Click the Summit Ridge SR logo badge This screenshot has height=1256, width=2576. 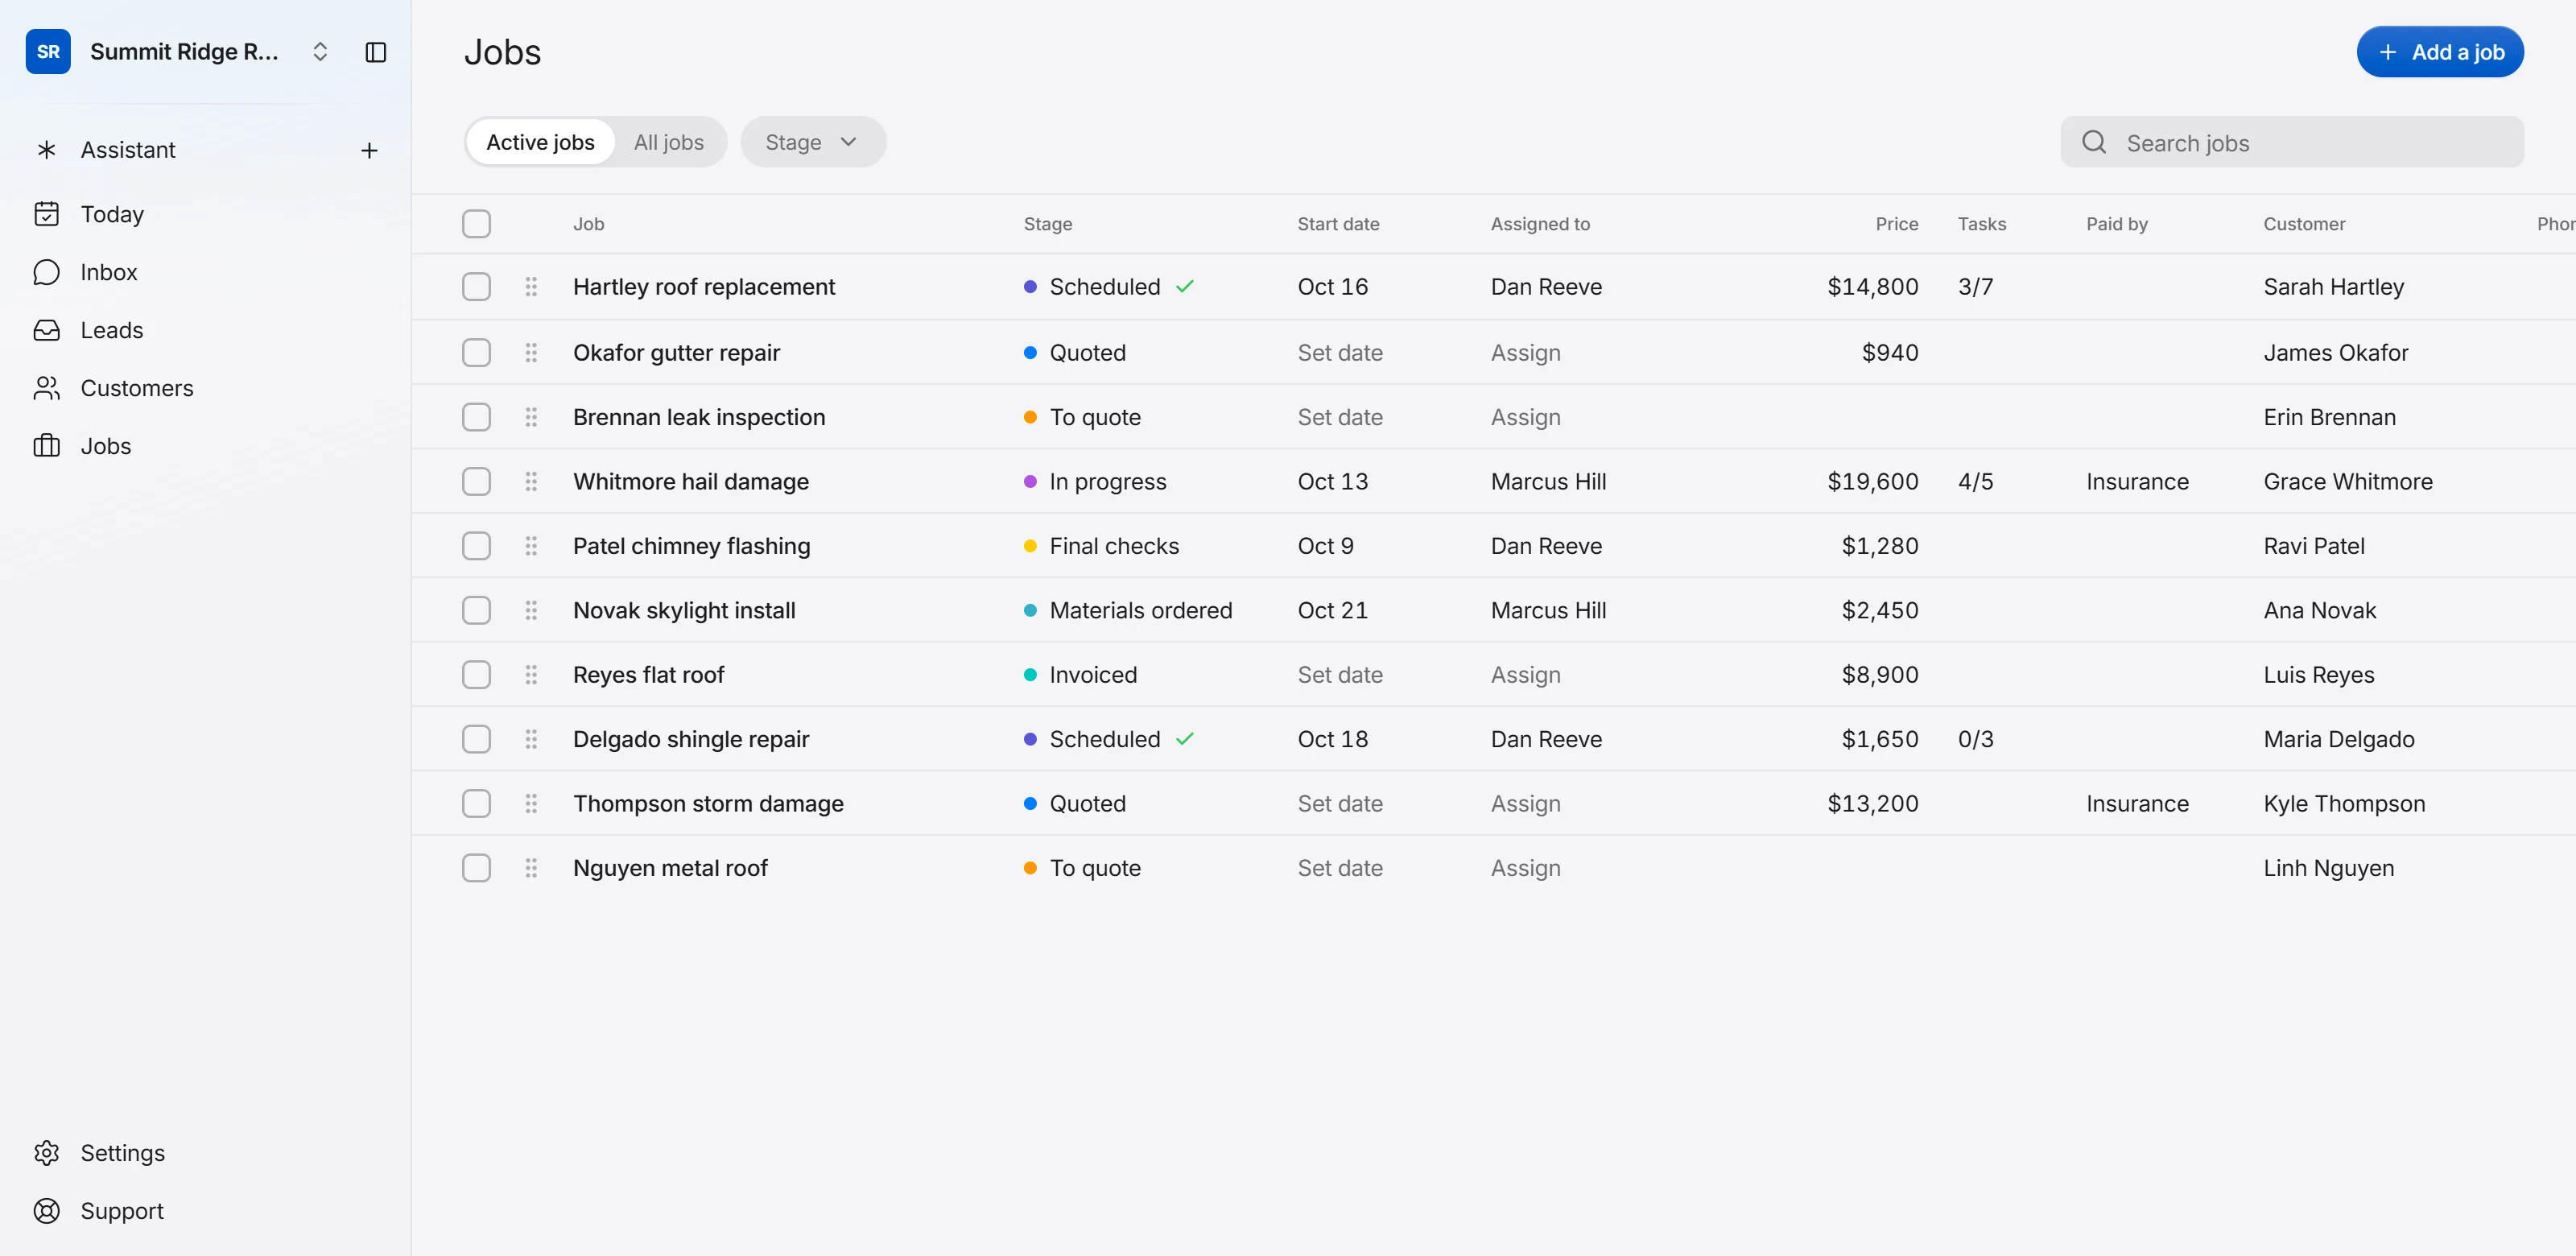point(48,52)
